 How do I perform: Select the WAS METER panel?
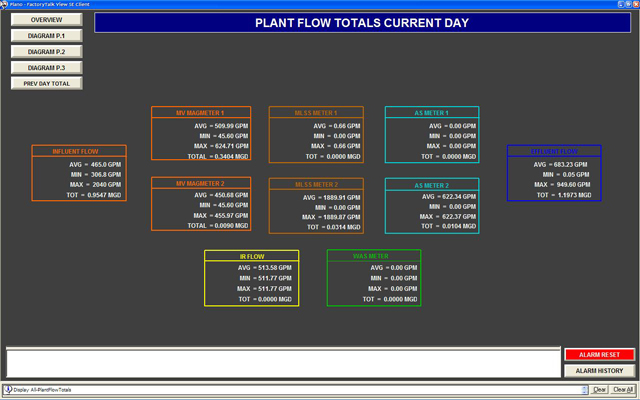tap(374, 278)
